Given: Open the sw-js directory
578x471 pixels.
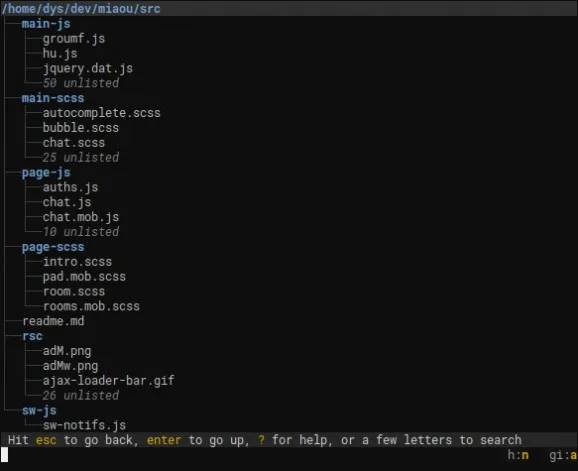Looking at the screenshot, I should pyautogui.click(x=39, y=411).
